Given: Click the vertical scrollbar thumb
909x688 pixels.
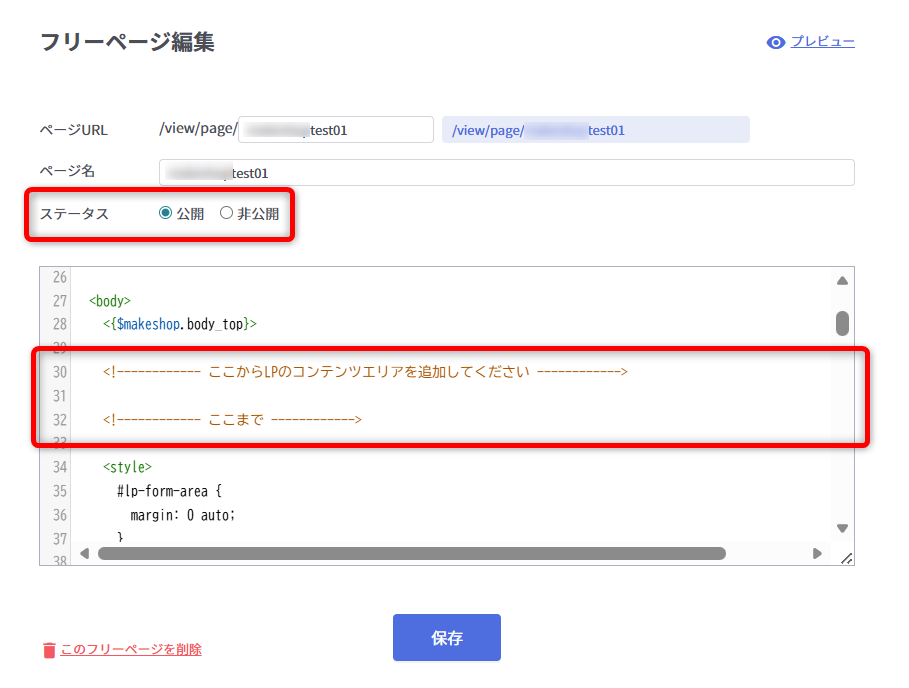Looking at the screenshot, I should tap(842, 322).
